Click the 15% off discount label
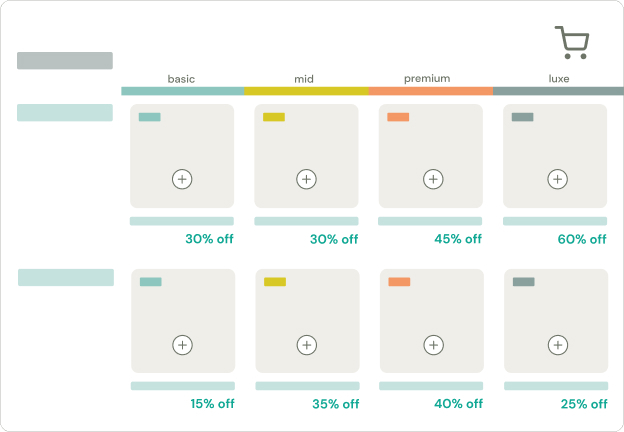Image resolution: width=624 pixels, height=432 pixels. (212, 404)
